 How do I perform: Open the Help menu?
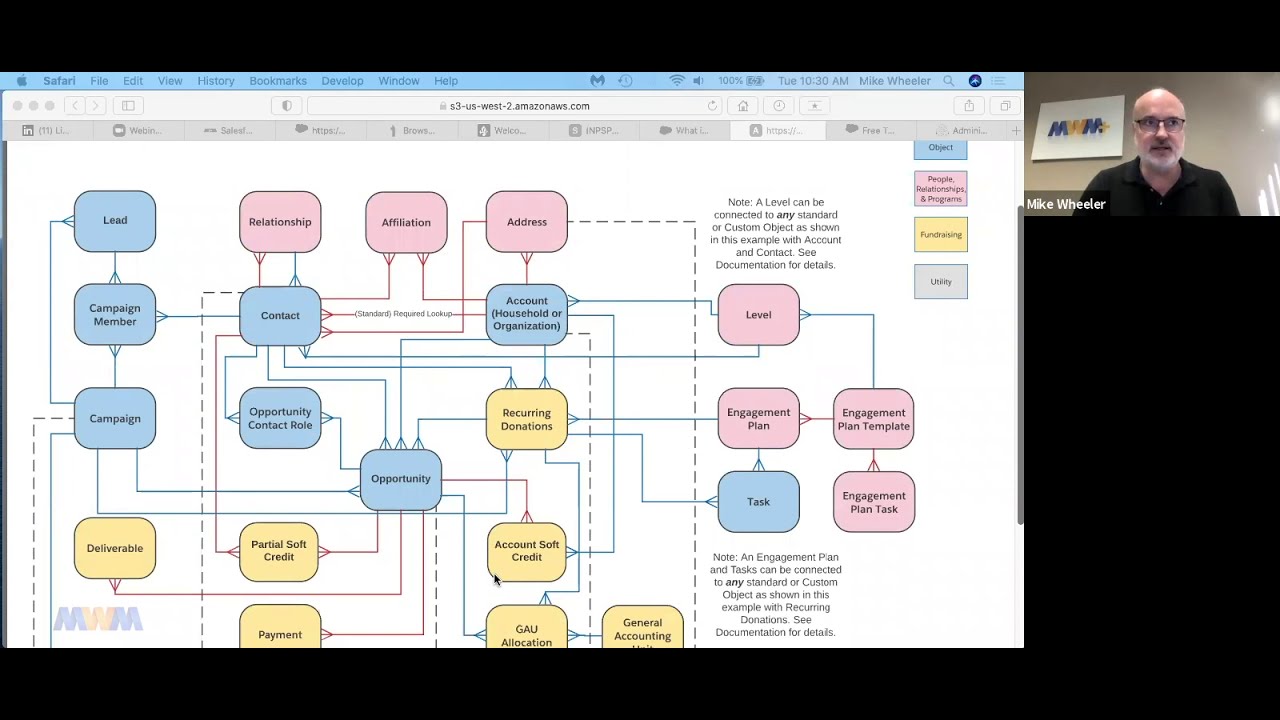446,81
